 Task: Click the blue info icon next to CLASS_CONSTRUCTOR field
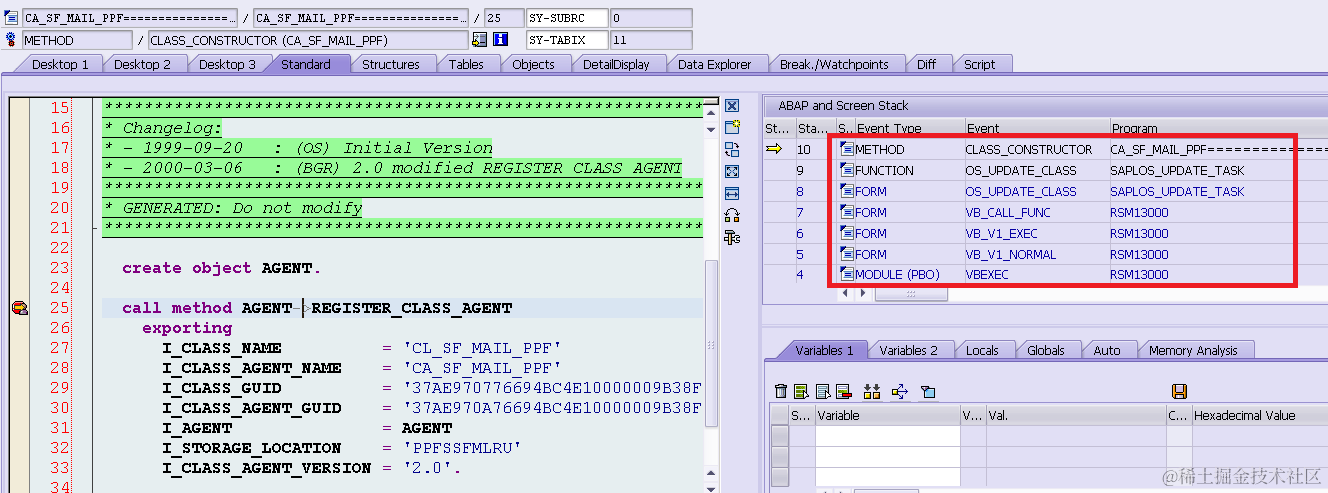point(501,40)
